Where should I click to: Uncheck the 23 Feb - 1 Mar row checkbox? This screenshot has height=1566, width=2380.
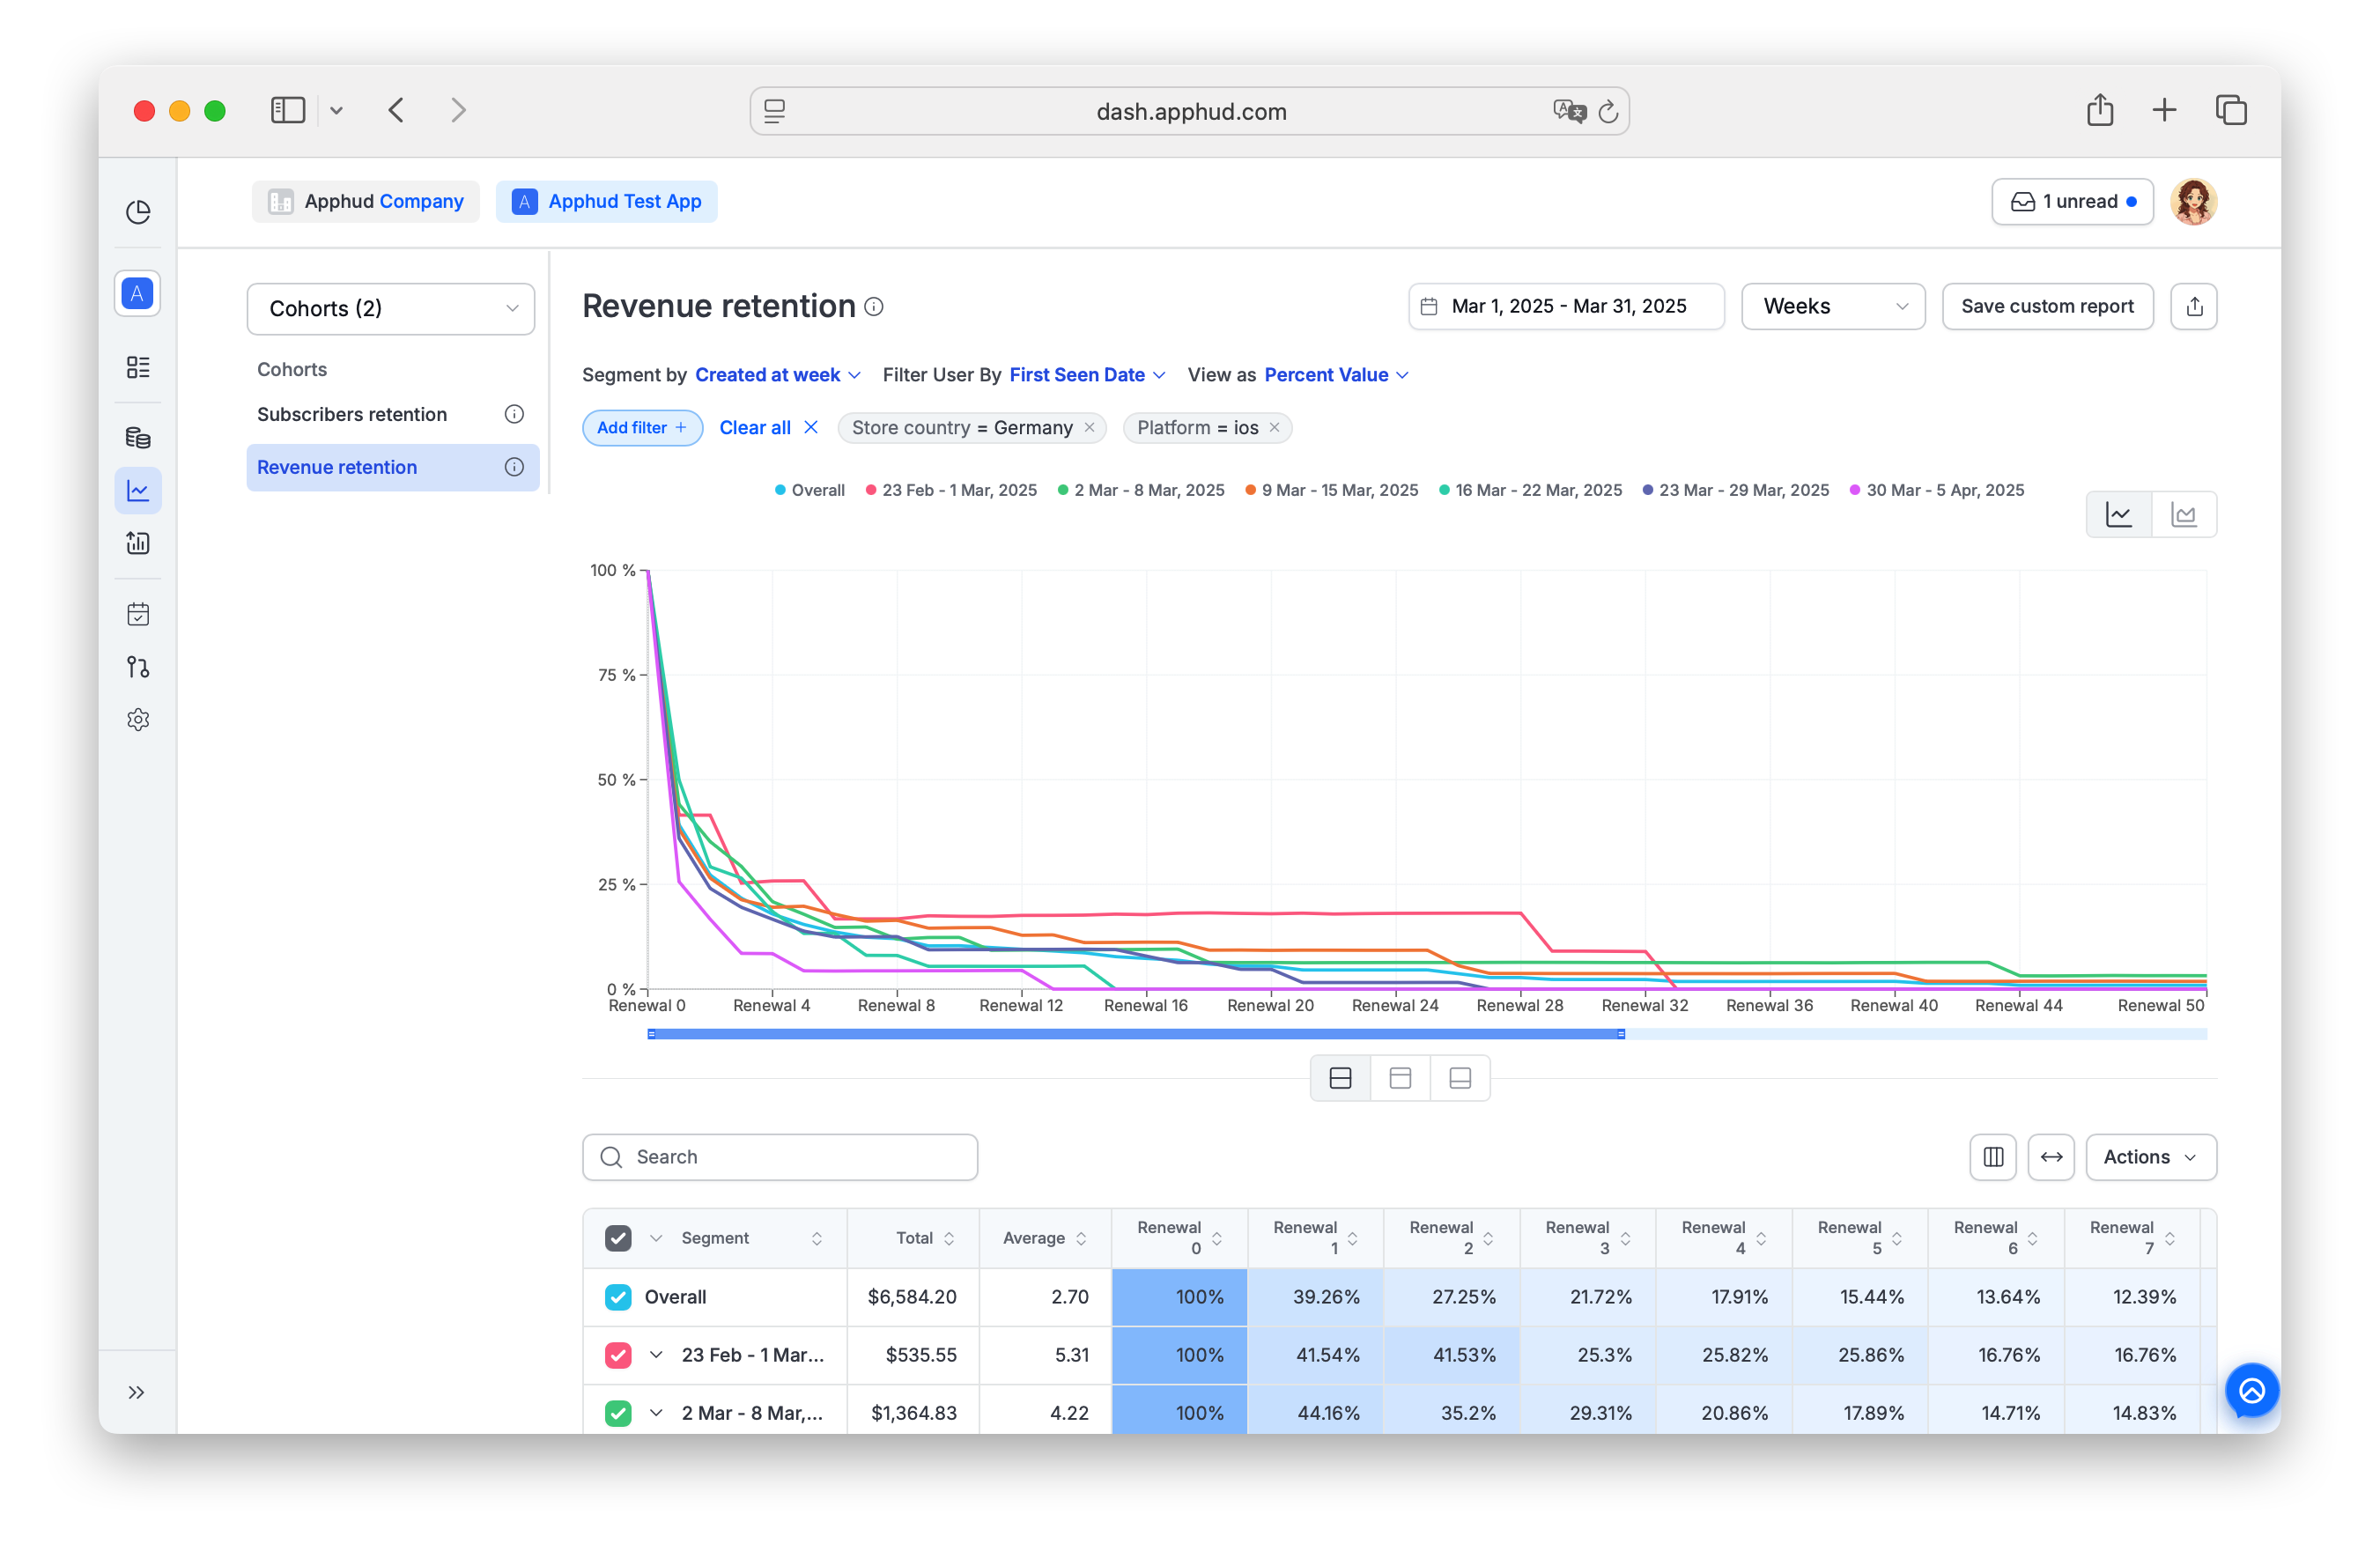tap(618, 1355)
